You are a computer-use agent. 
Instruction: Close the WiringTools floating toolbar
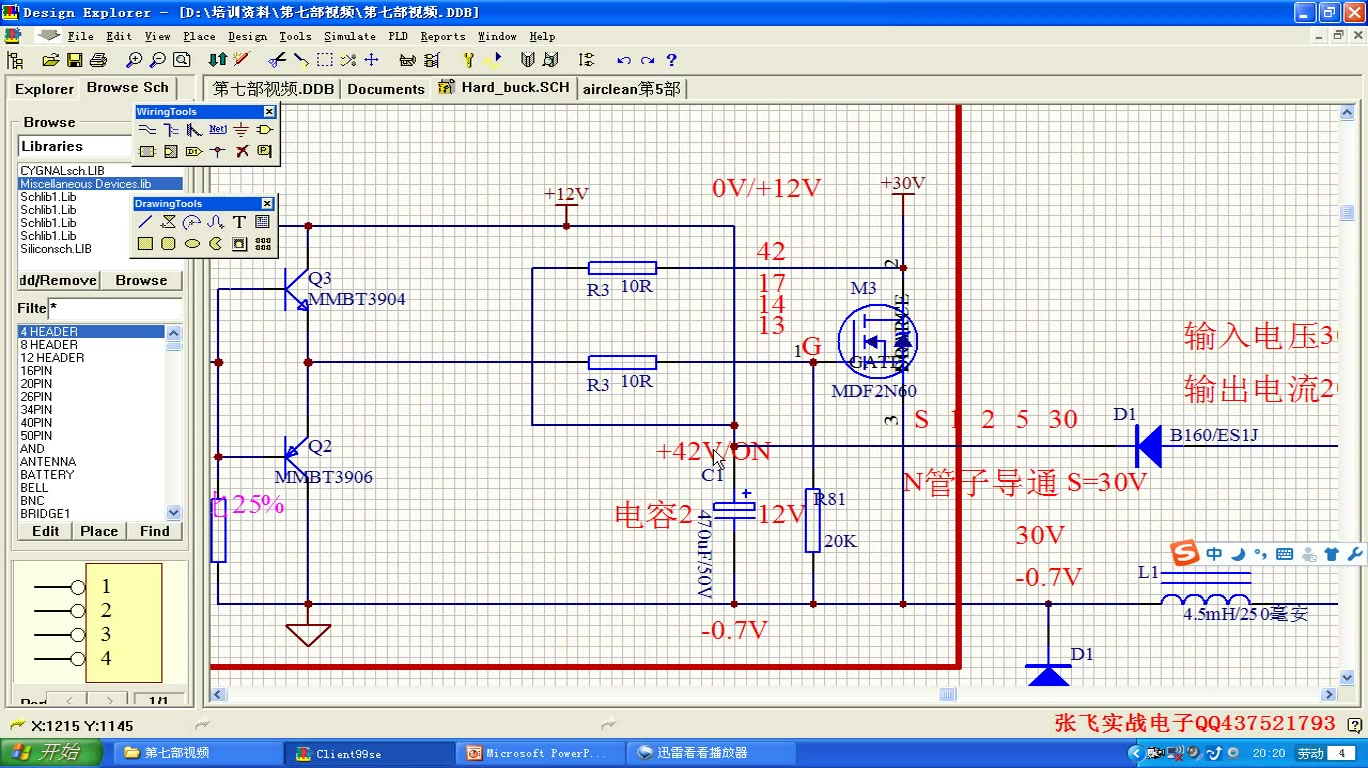pos(269,112)
